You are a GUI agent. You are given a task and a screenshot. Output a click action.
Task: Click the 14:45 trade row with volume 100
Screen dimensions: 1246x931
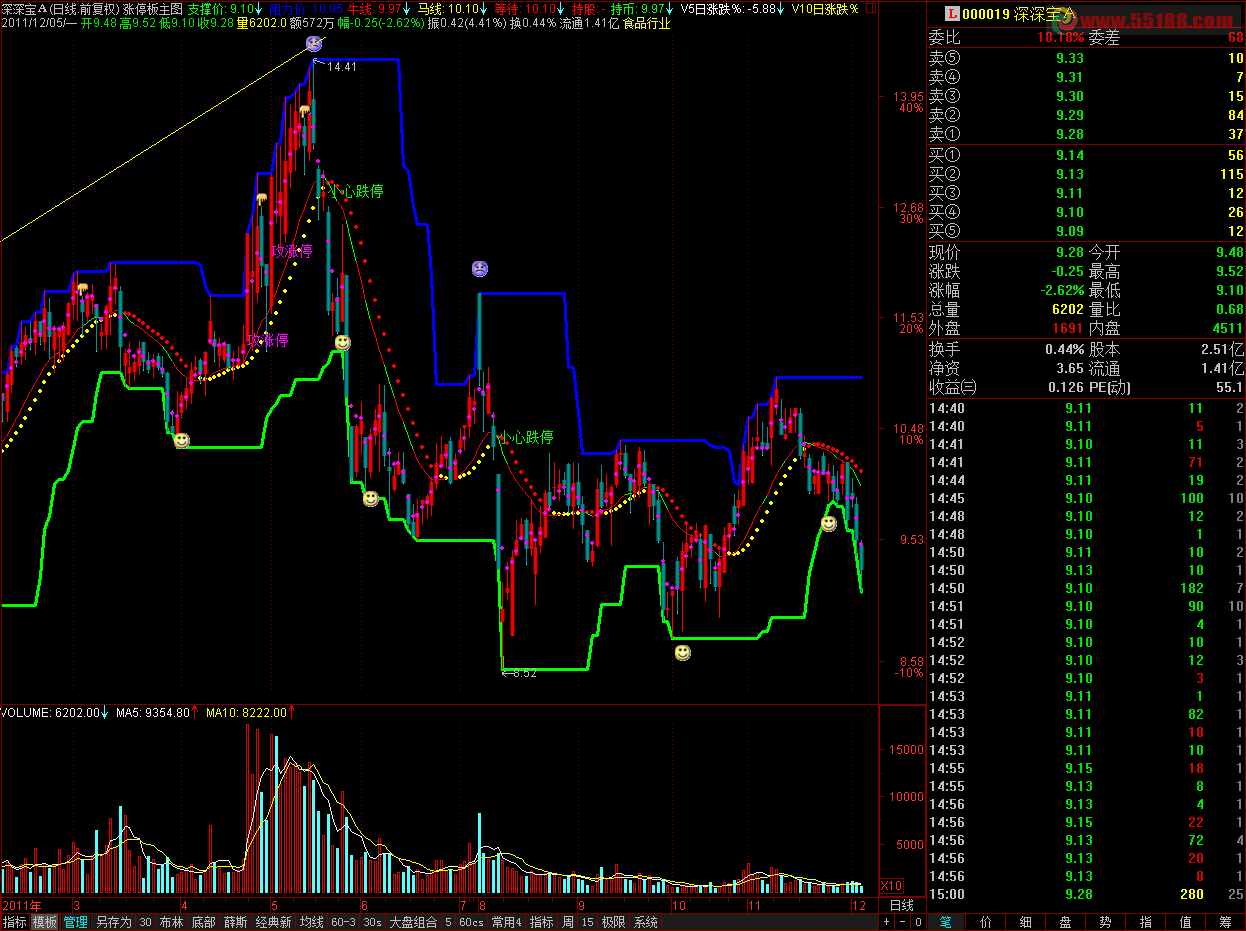click(1086, 498)
